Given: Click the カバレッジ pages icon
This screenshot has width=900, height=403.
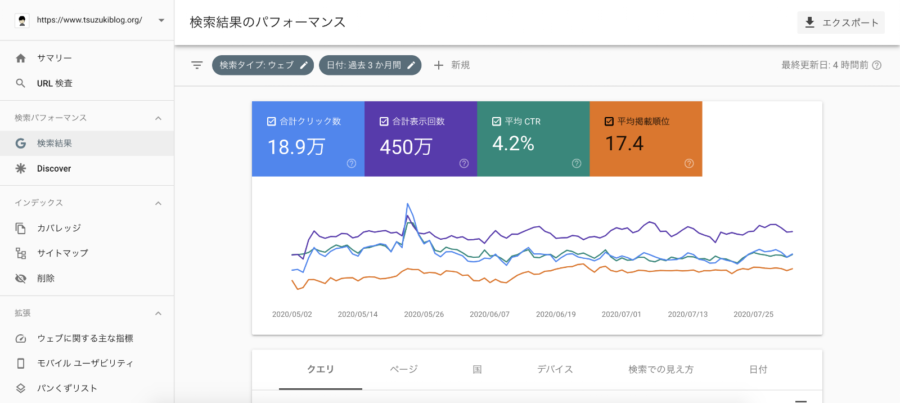Looking at the screenshot, I should tap(21, 228).
